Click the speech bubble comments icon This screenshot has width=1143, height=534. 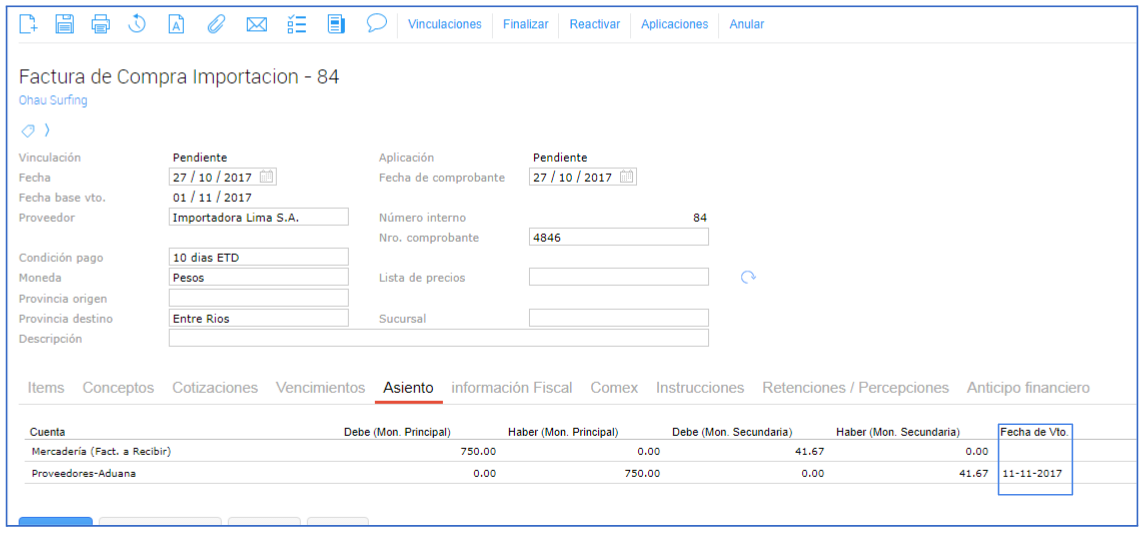click(376, 23)
